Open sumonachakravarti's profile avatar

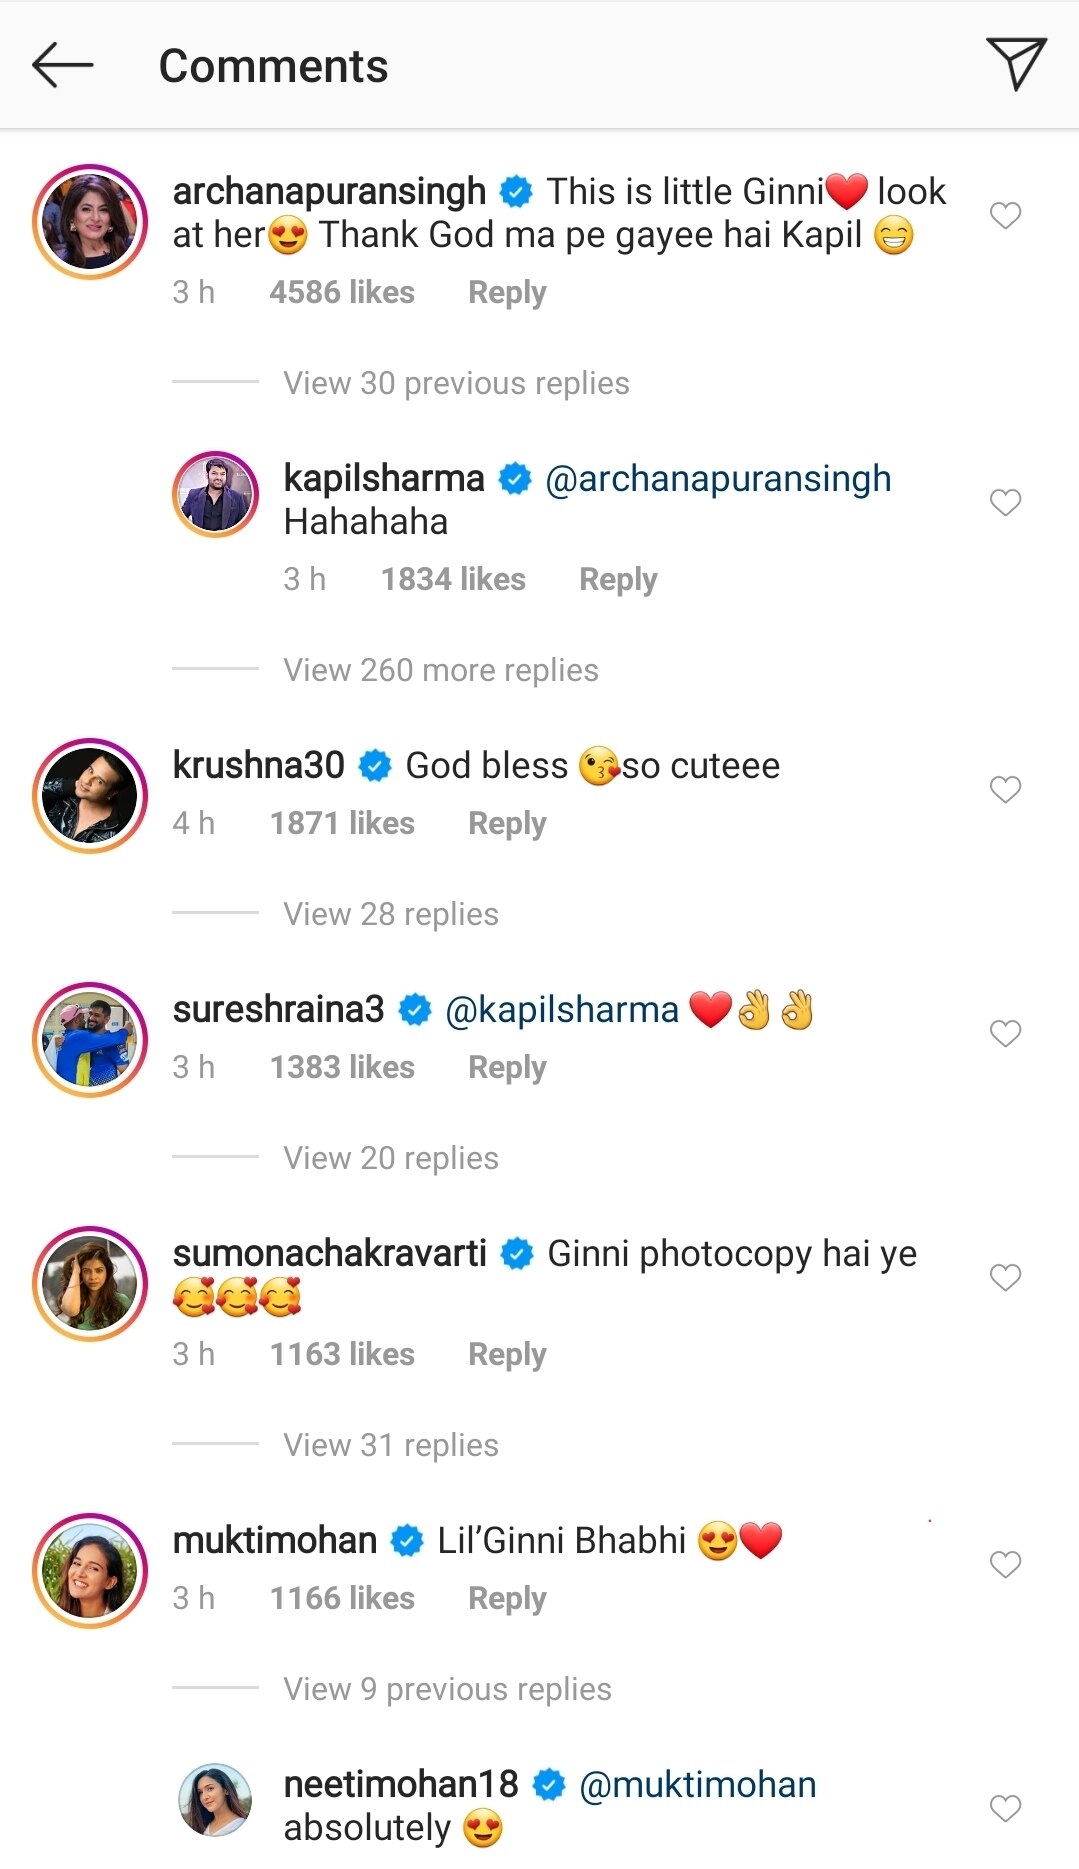pyautogui.click(x=90, y=1284)
